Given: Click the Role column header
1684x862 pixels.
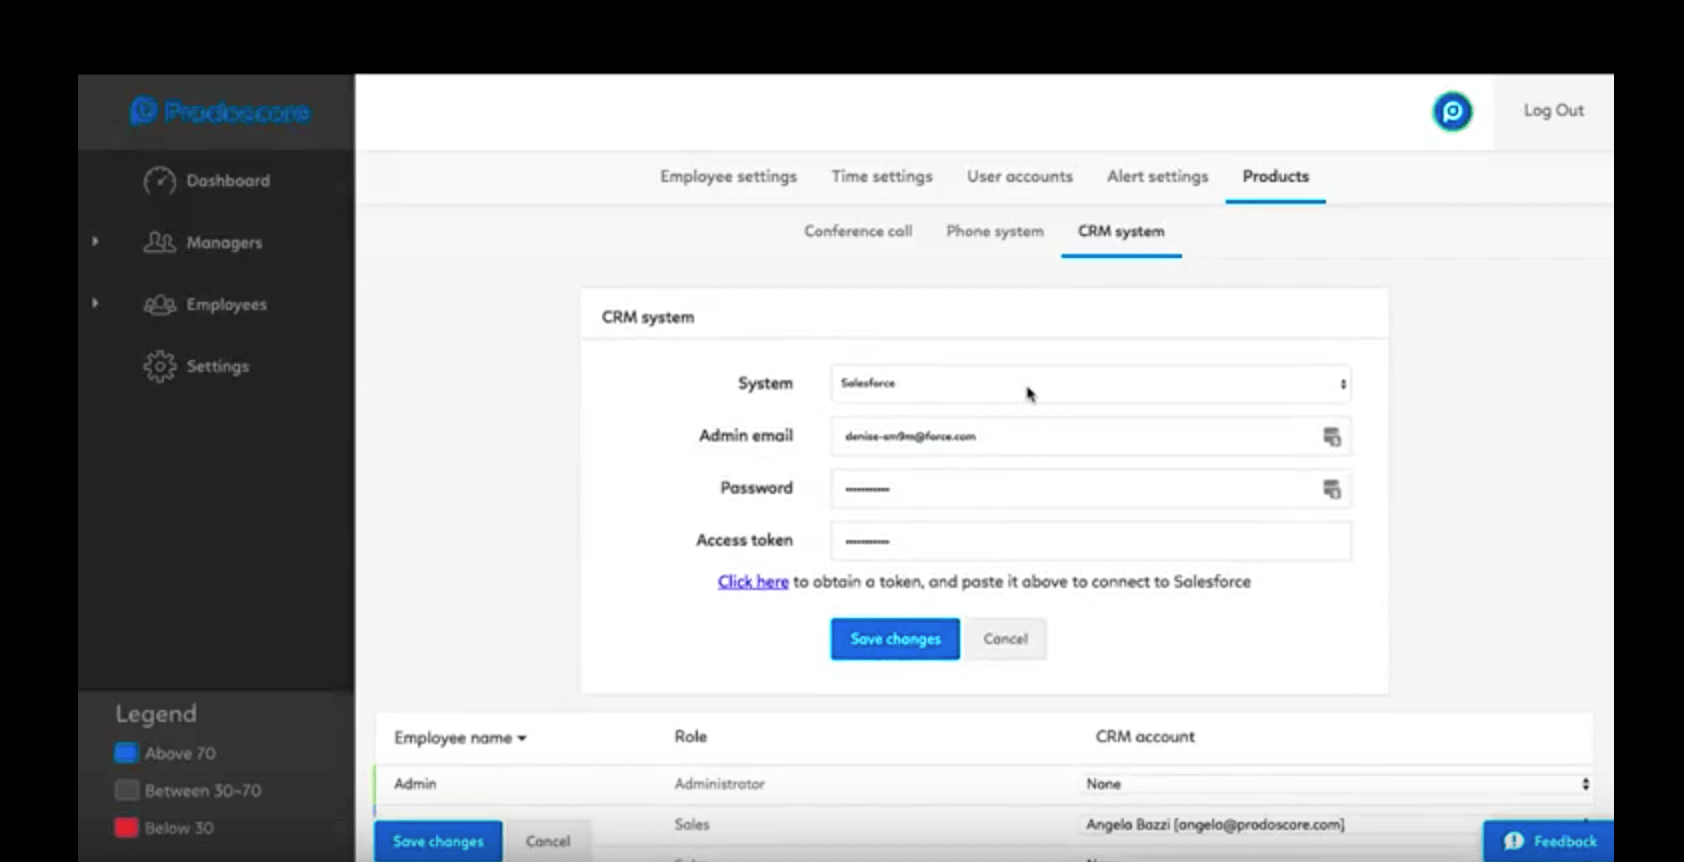Looking at the screenshot, I should (690, 737).
